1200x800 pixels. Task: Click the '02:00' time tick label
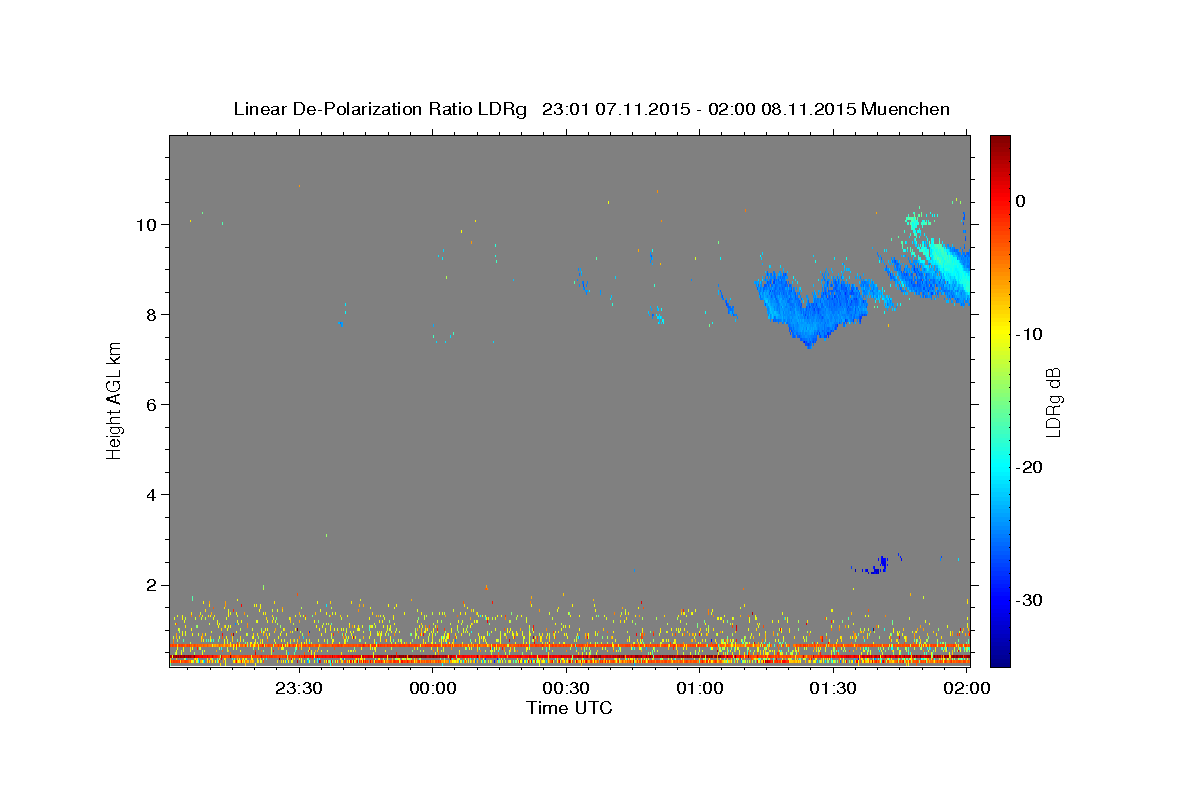966,688
